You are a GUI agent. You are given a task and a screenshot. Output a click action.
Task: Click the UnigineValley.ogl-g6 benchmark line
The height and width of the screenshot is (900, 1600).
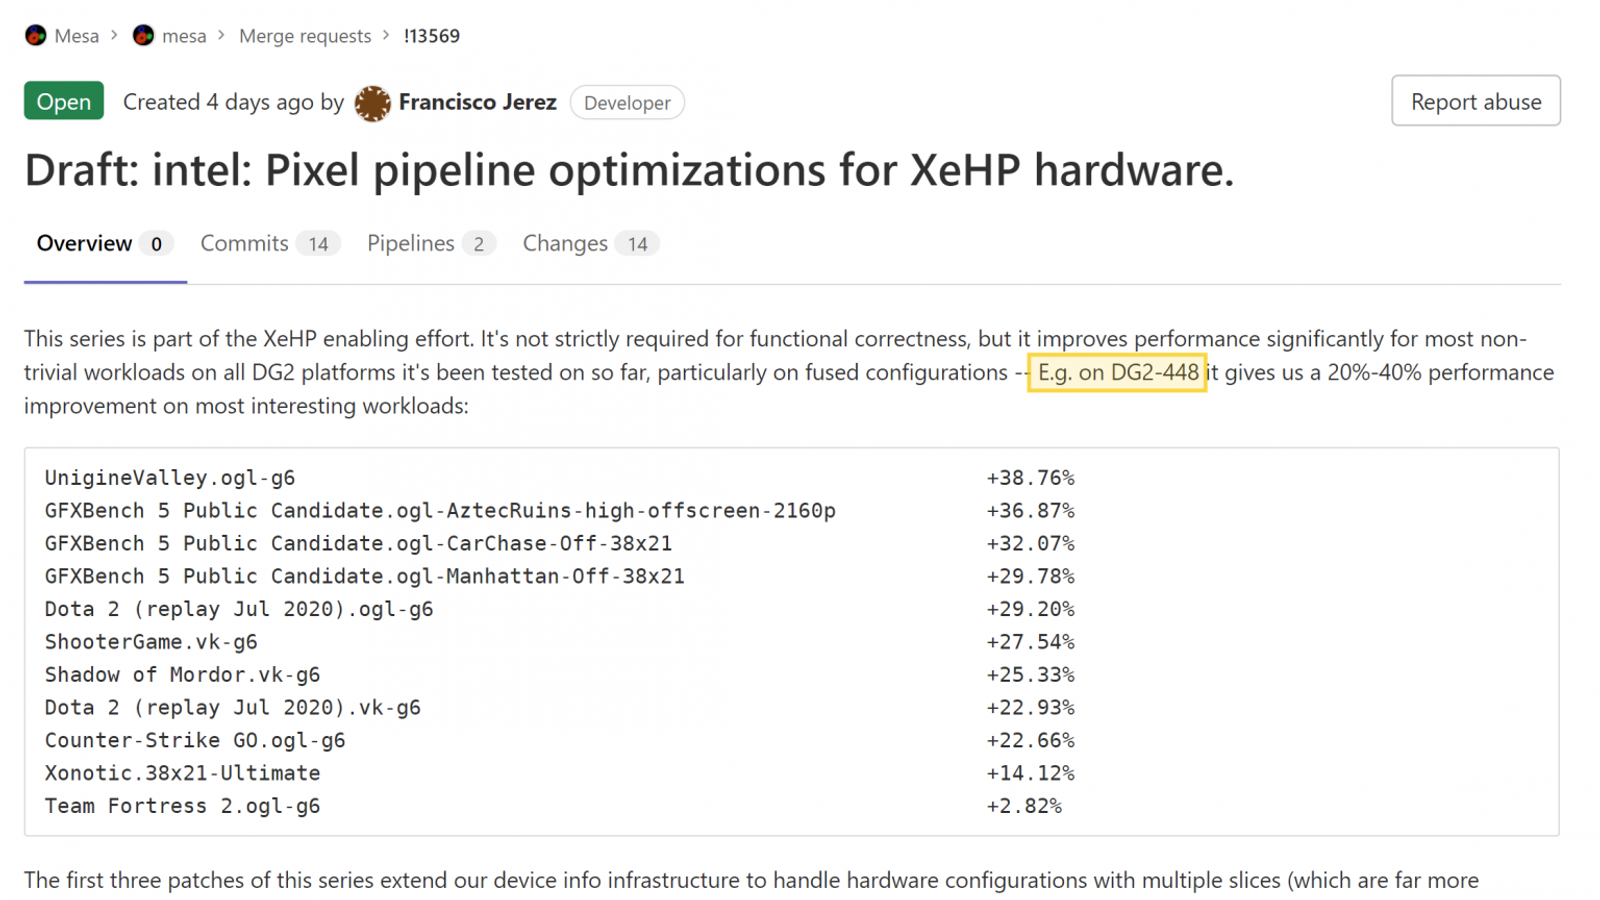[x=170, y=478]
